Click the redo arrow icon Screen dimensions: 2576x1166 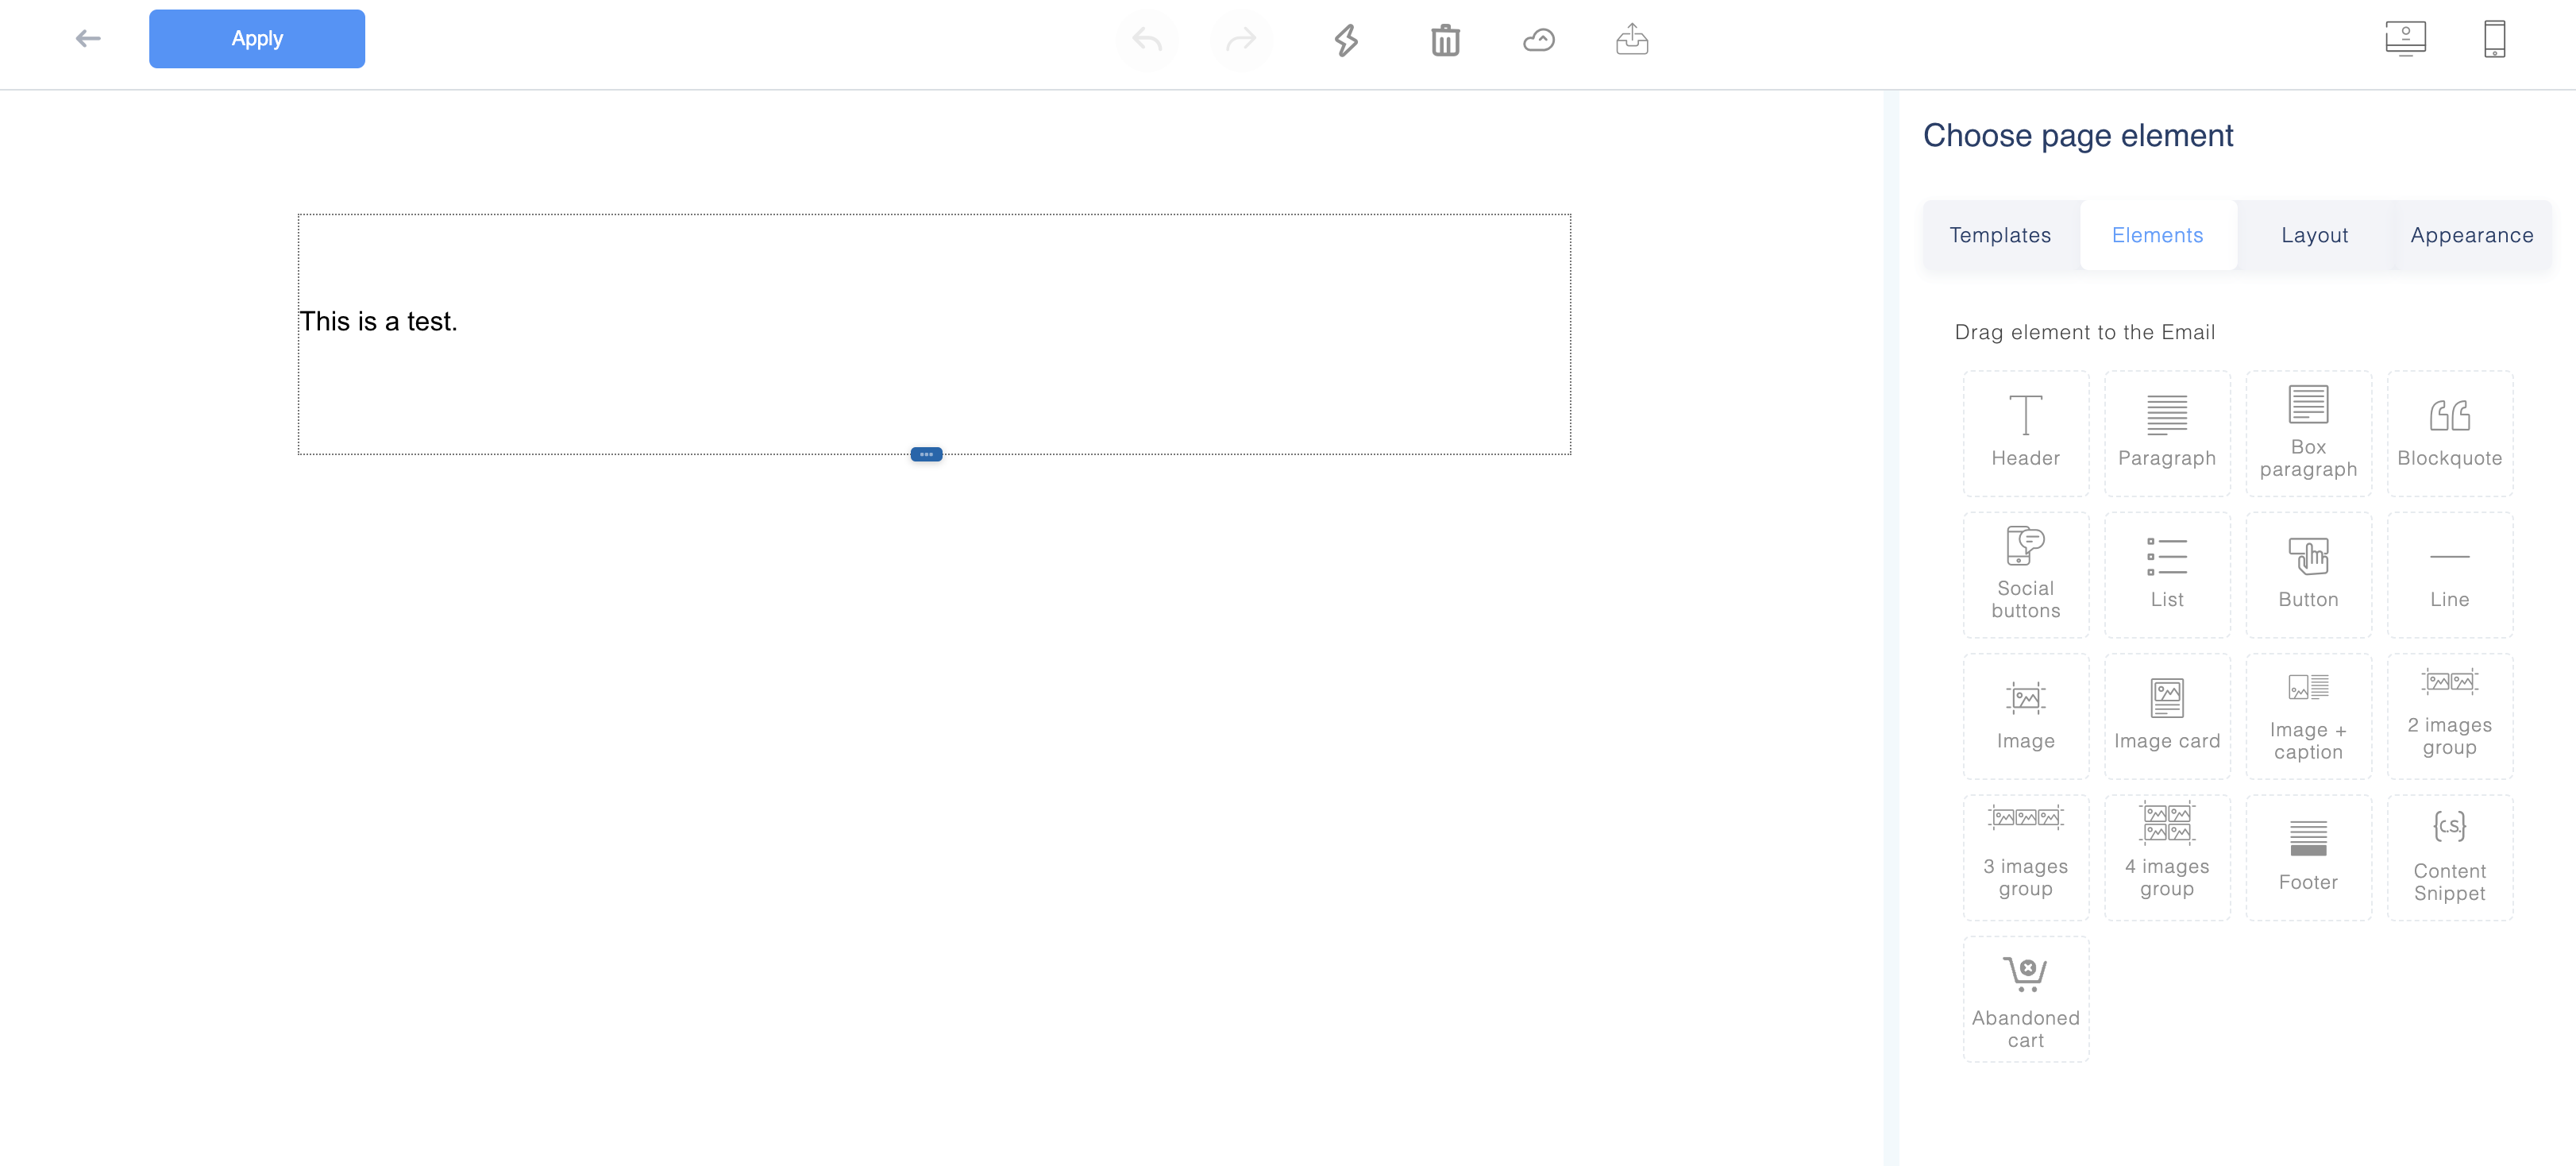coord(1242,36)
